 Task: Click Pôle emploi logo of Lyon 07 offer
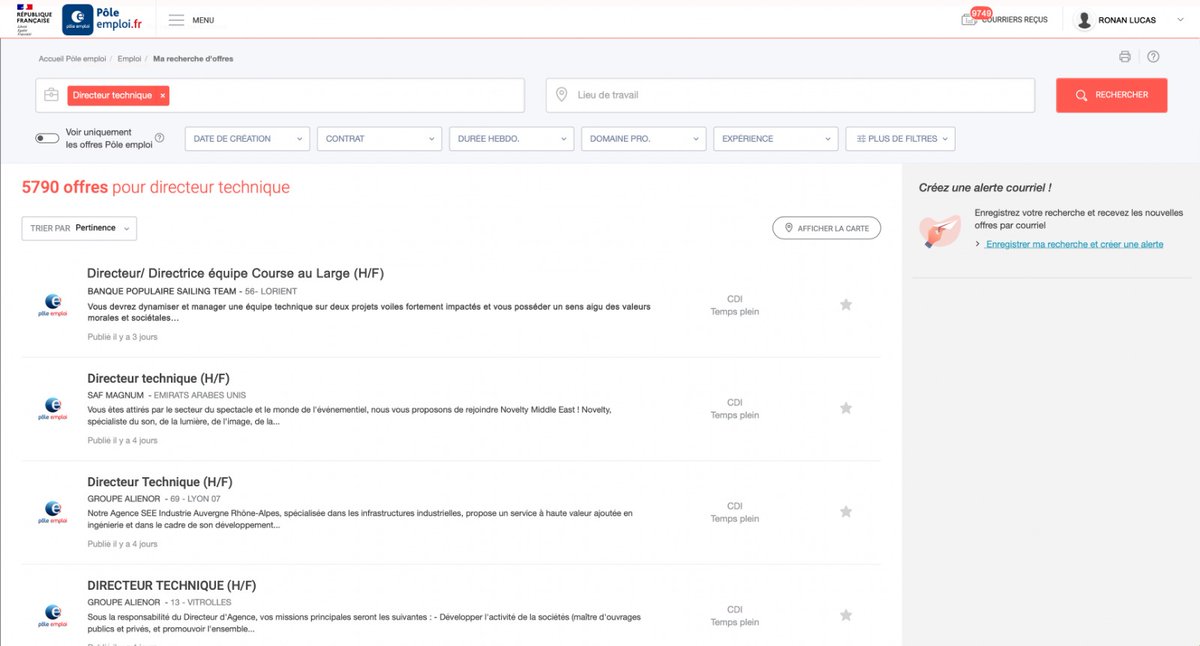pyautogui.click(x=53, y=512)
